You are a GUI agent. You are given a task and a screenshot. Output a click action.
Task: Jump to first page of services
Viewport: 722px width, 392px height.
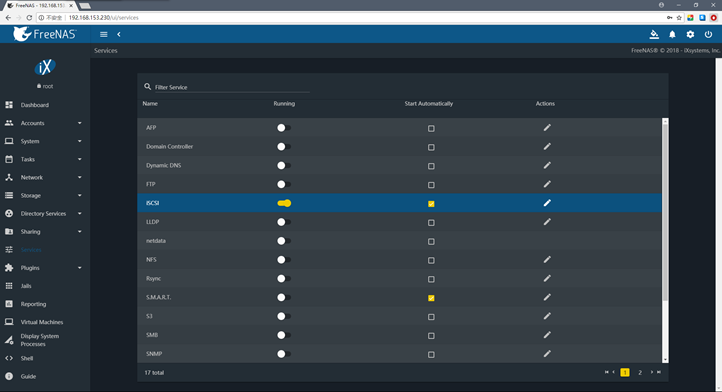click(606, 372)
